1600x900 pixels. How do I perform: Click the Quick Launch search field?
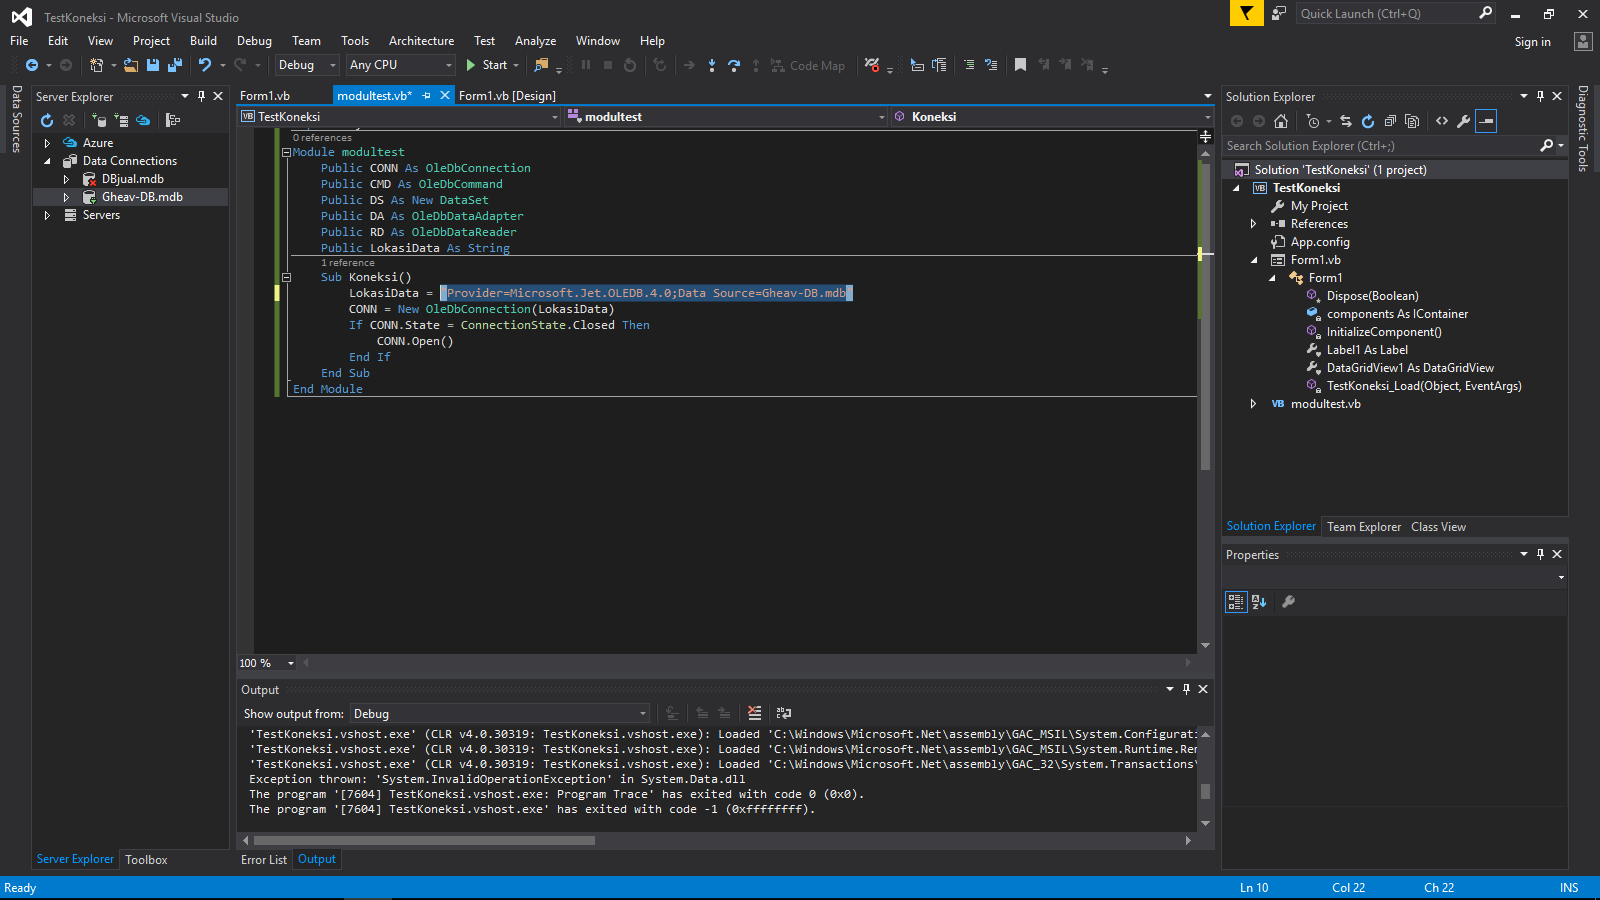(1385, 14)
